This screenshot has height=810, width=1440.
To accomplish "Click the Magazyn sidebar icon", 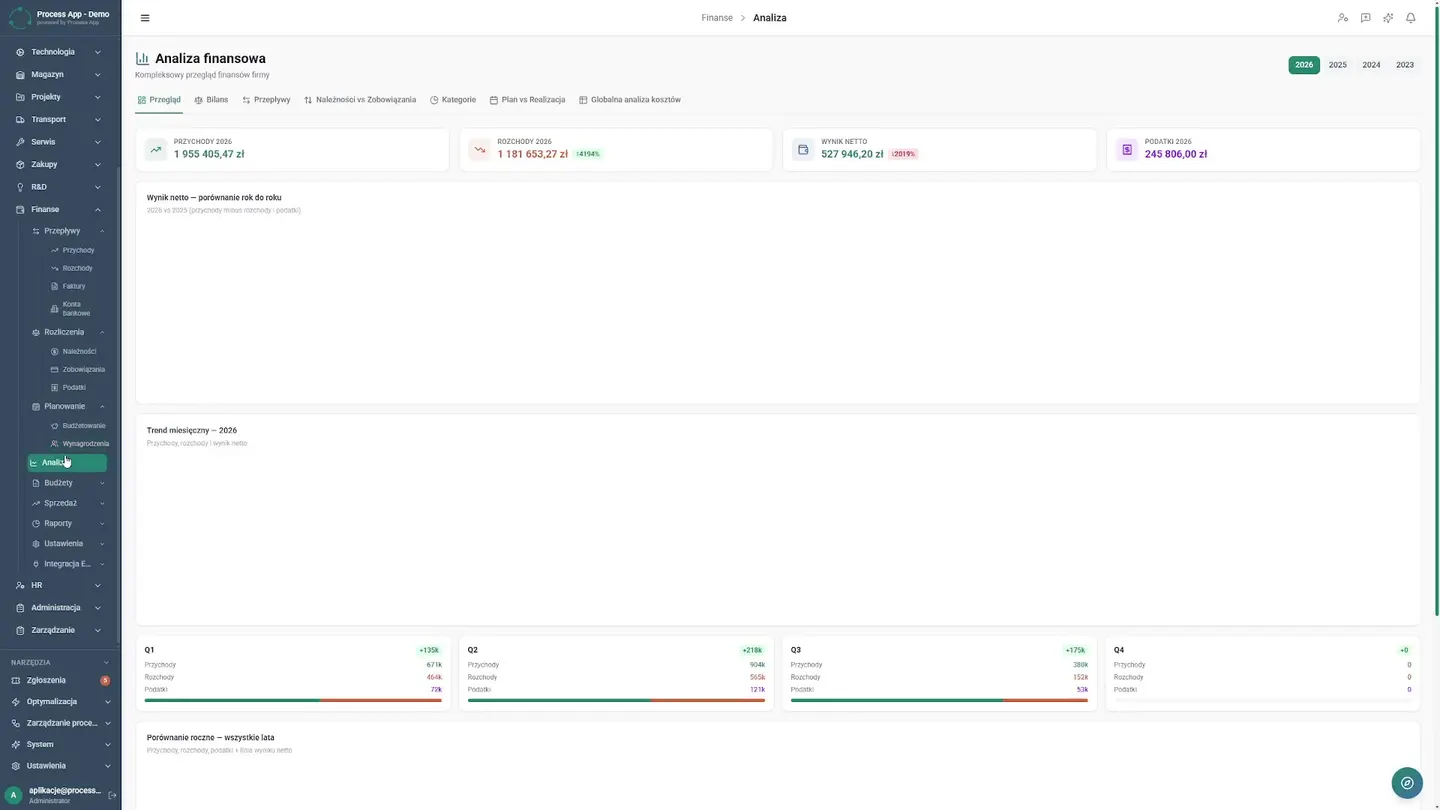I will pyautogui.click(x=20, y=75).
